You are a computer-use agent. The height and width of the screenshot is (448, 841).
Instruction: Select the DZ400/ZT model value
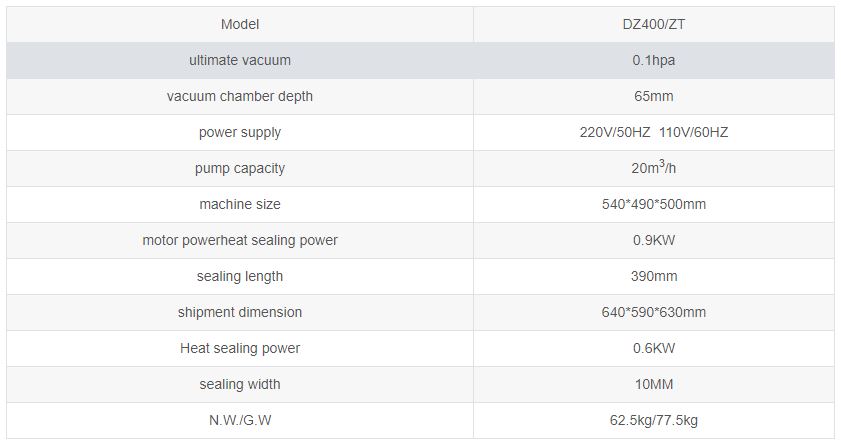[654, 24]
